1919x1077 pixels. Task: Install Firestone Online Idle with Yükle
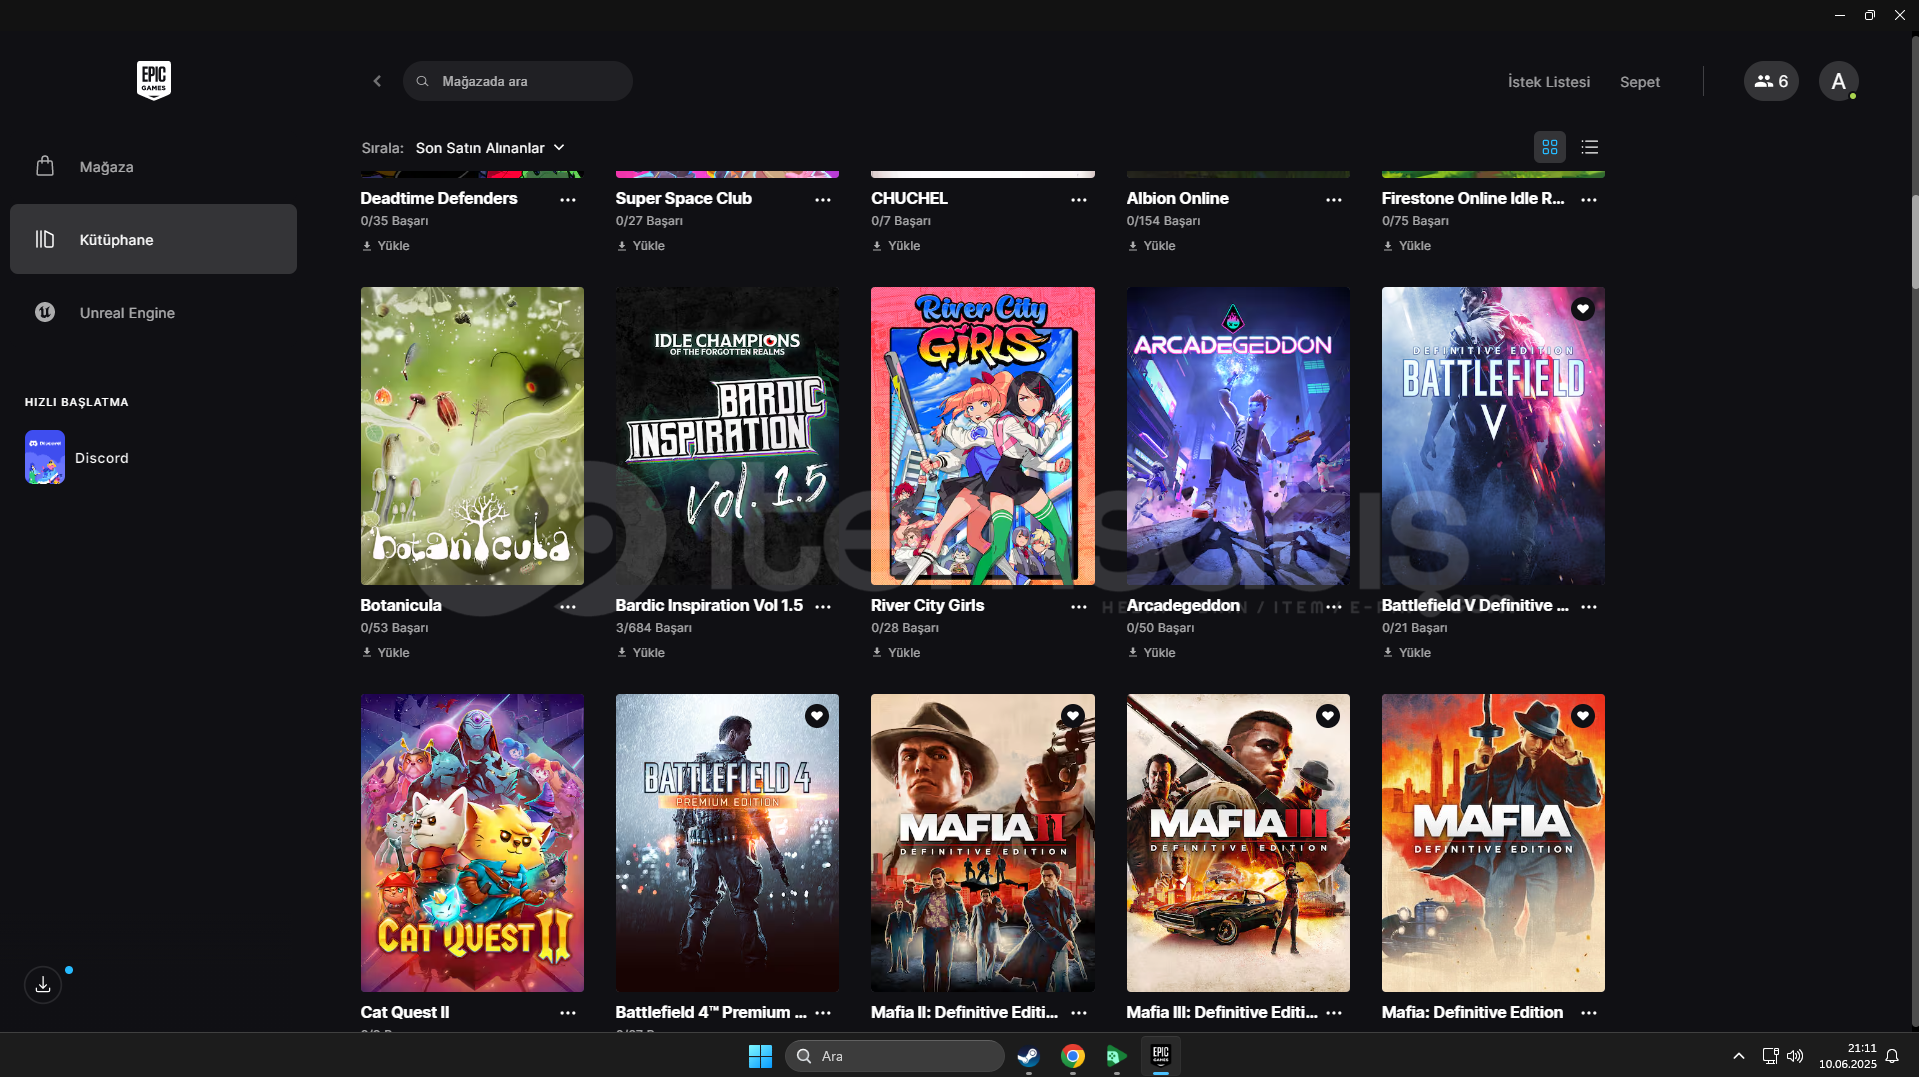coord(1407,246)
